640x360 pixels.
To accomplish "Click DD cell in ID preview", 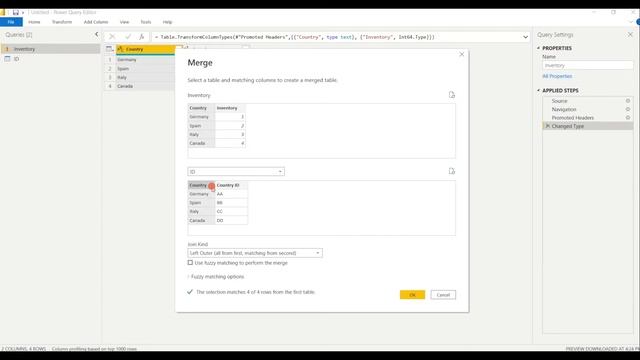I will click(231, 220).
